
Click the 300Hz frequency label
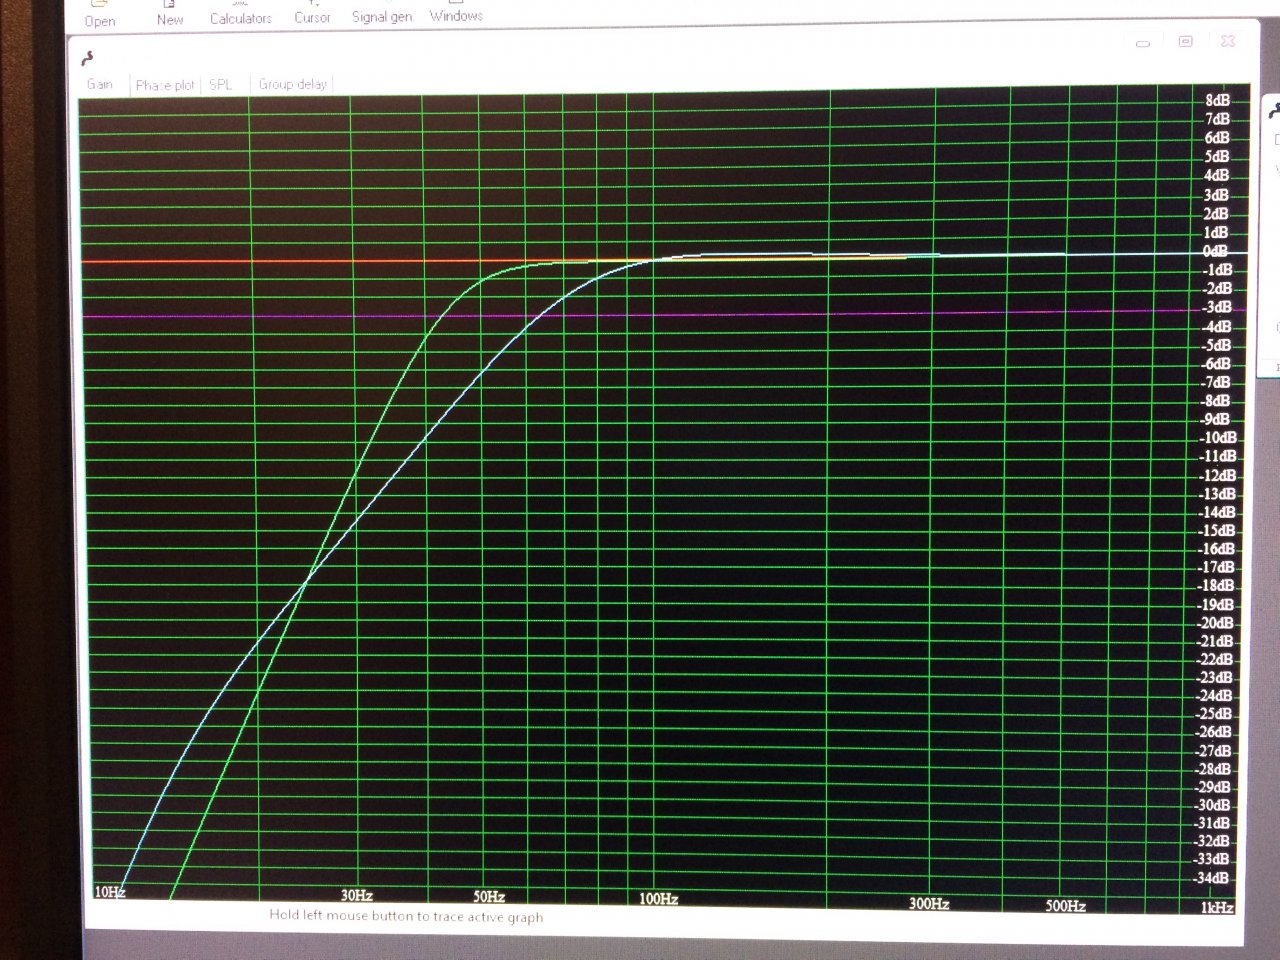point(929,904)
